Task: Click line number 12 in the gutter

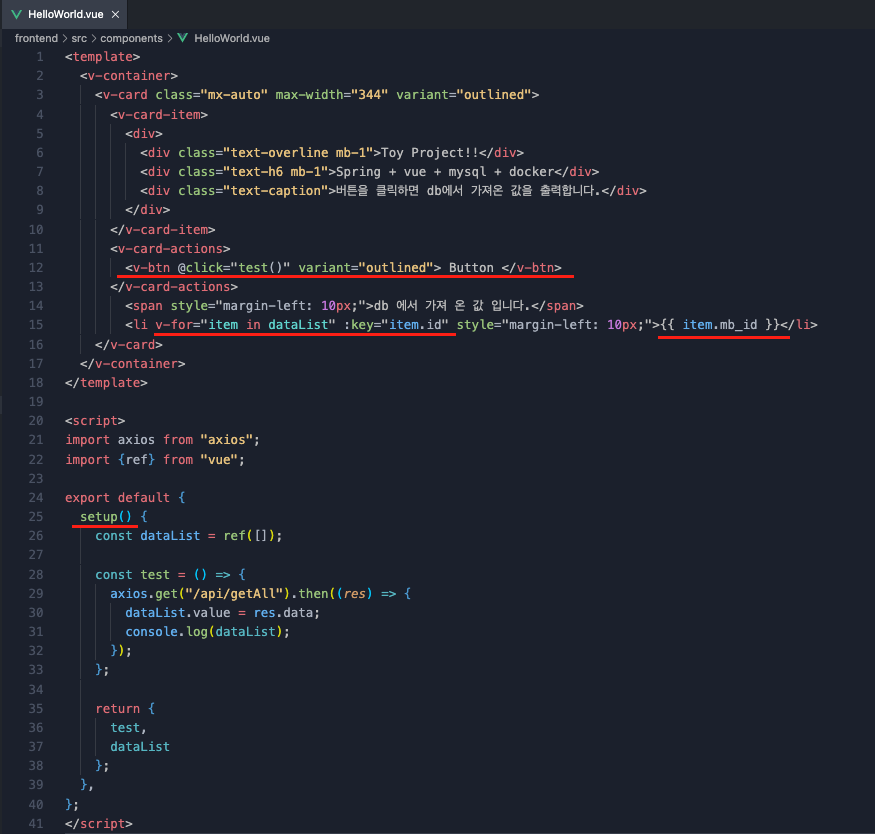Action: pyautogui.click(x=36, y=268)
